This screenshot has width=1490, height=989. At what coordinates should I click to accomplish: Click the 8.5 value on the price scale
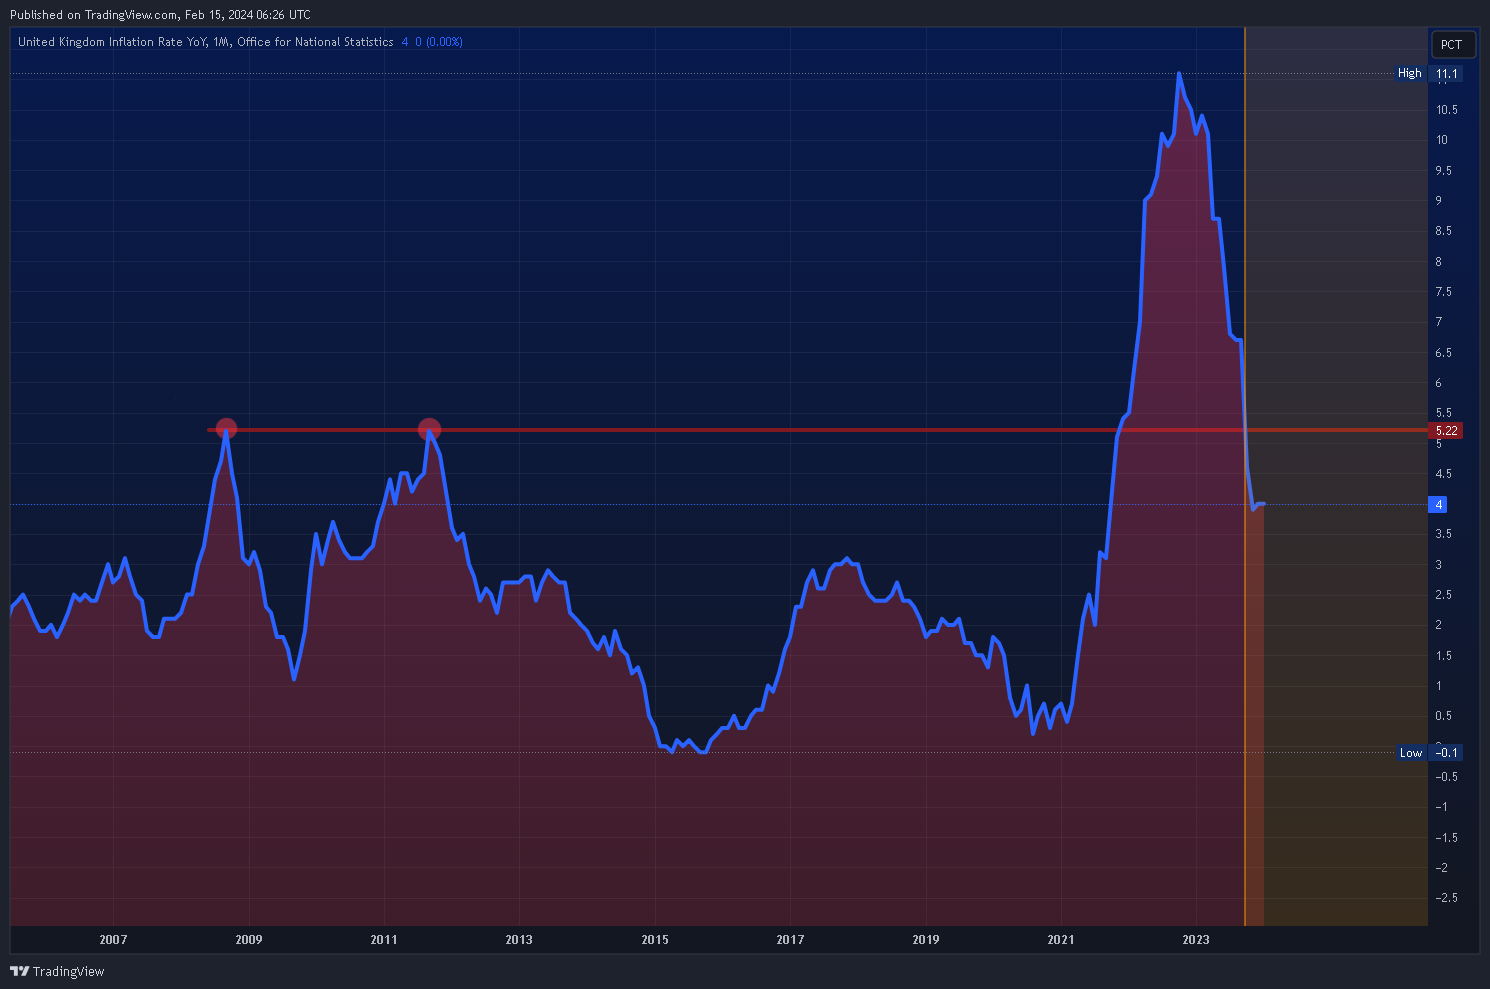tap(1444, 231)
